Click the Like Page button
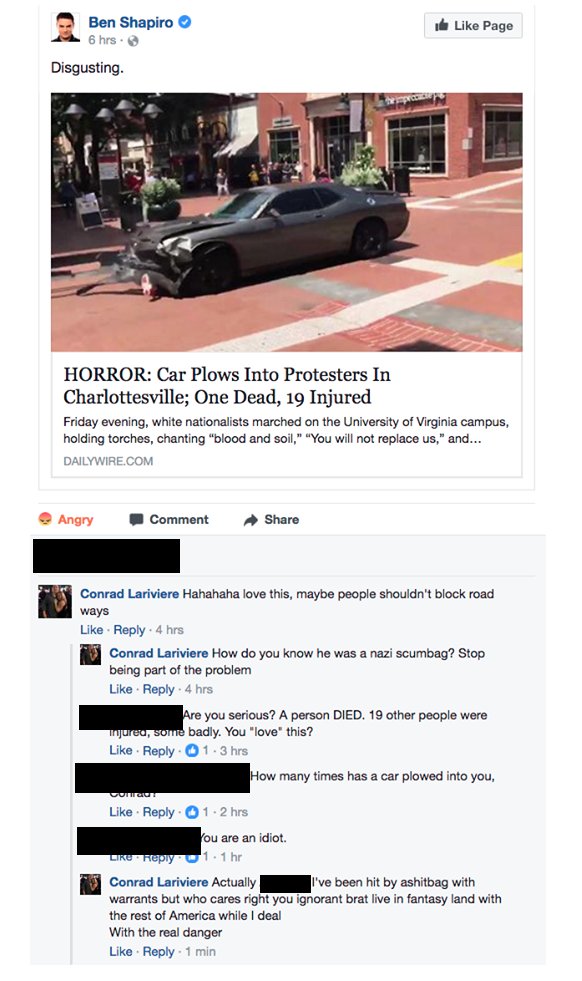 point(473,26)
